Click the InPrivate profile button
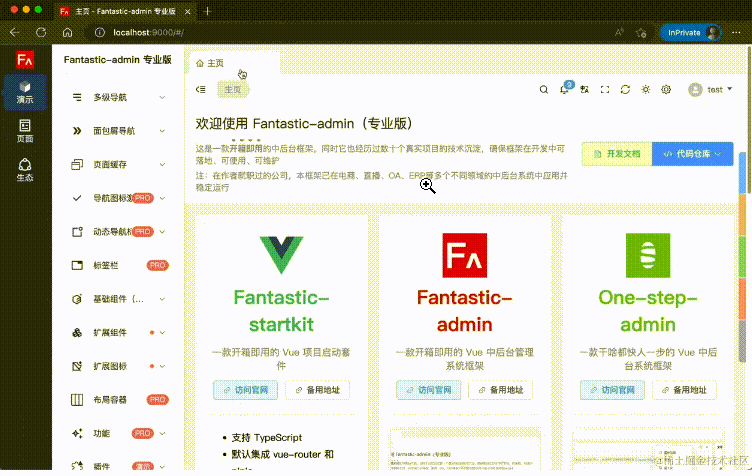 click(x=691, y=33)
